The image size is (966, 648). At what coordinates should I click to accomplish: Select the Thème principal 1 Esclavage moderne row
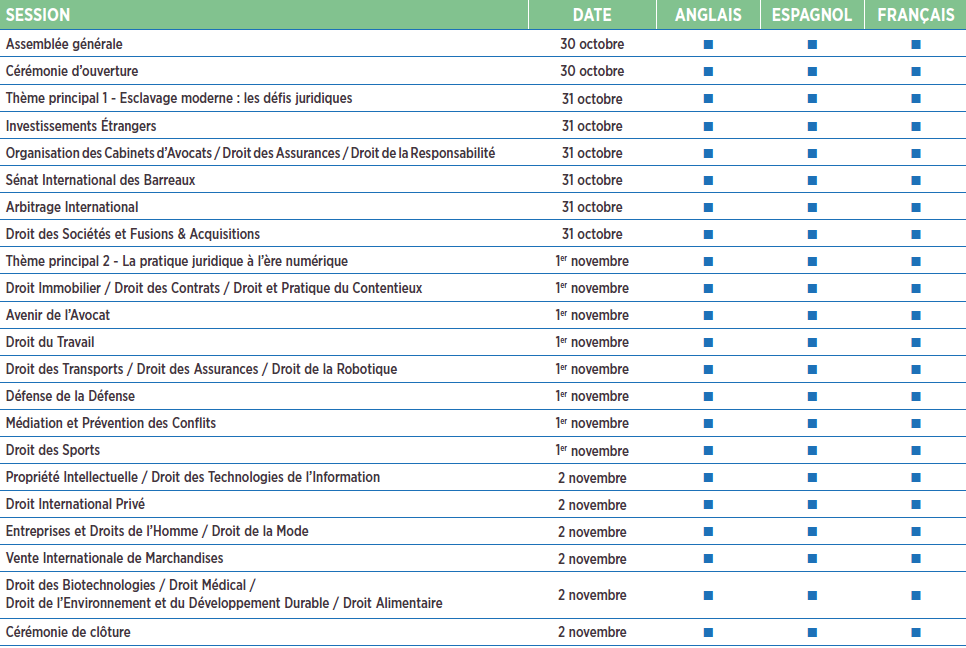[179, 98]
